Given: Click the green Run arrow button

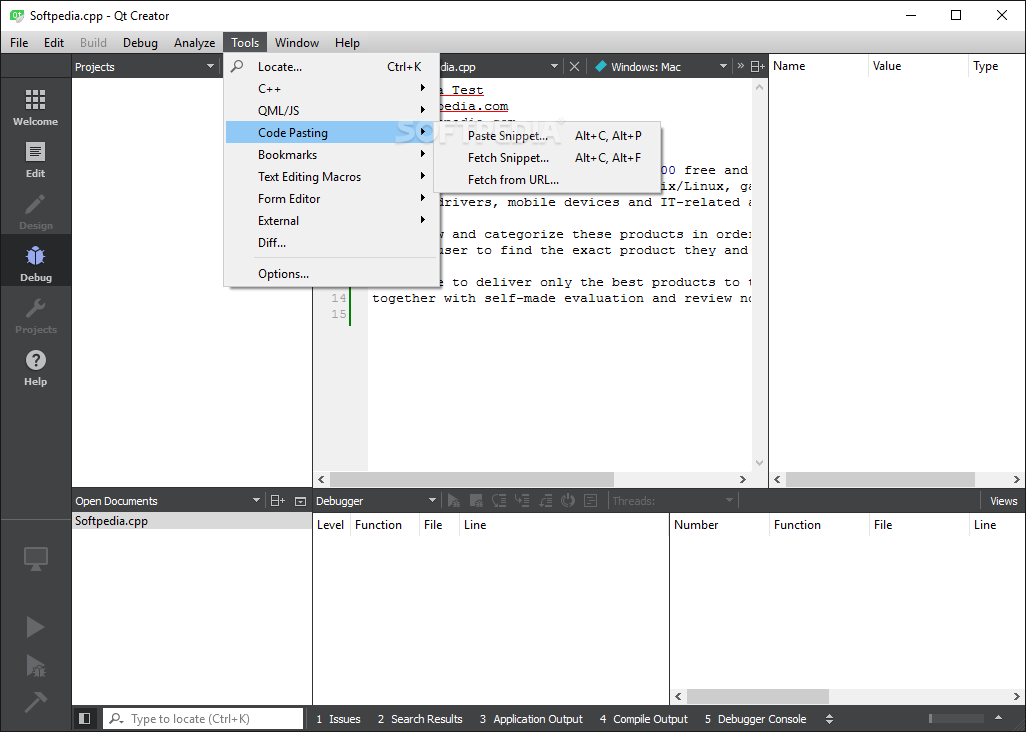Looking at the screenshot, I should pos(35,627).
